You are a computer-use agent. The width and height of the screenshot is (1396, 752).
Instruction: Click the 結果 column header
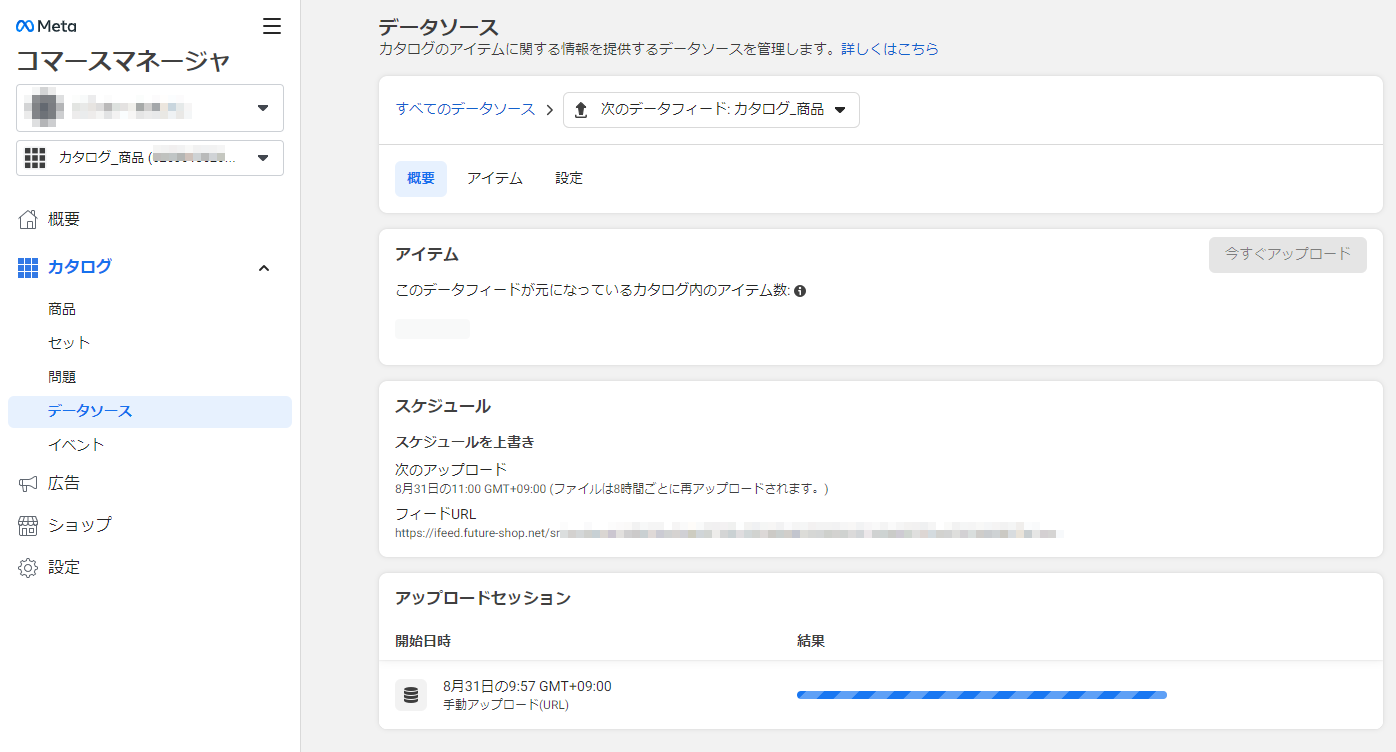point(811,641)
